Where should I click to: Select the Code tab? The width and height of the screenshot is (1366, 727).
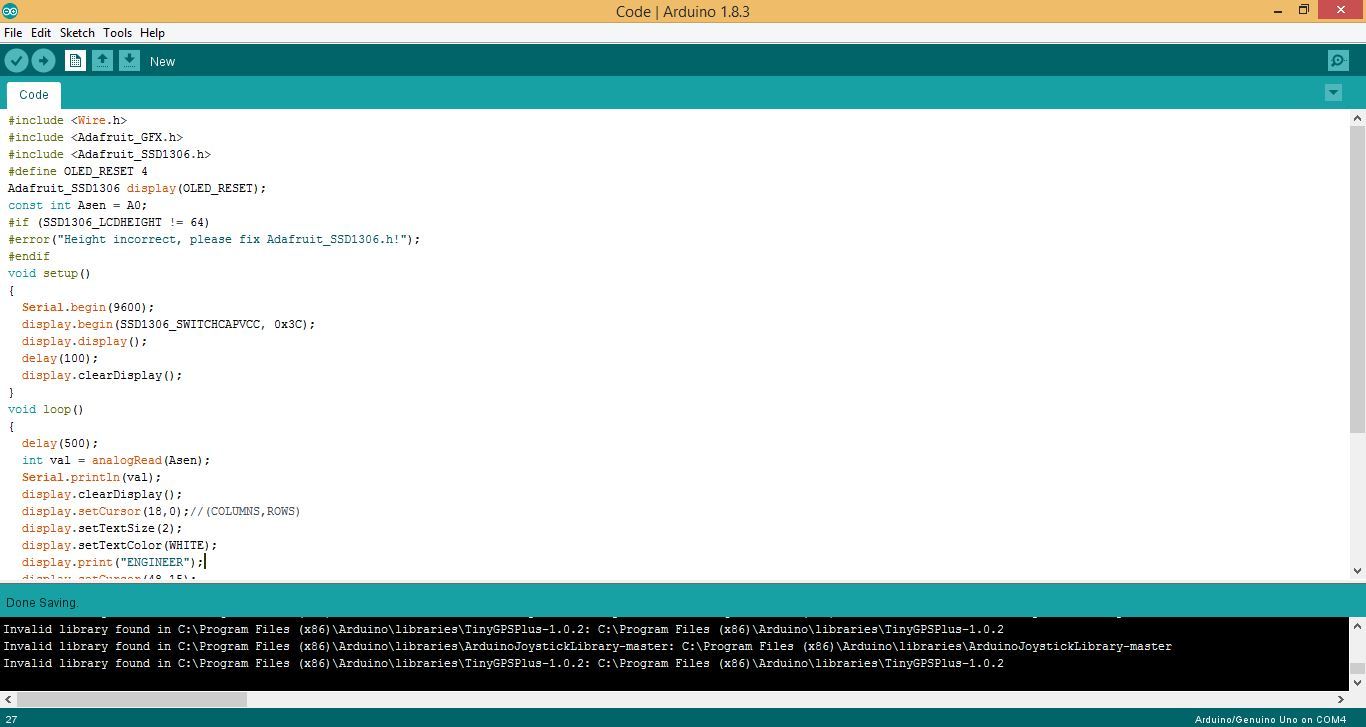(x=33, y=94)
